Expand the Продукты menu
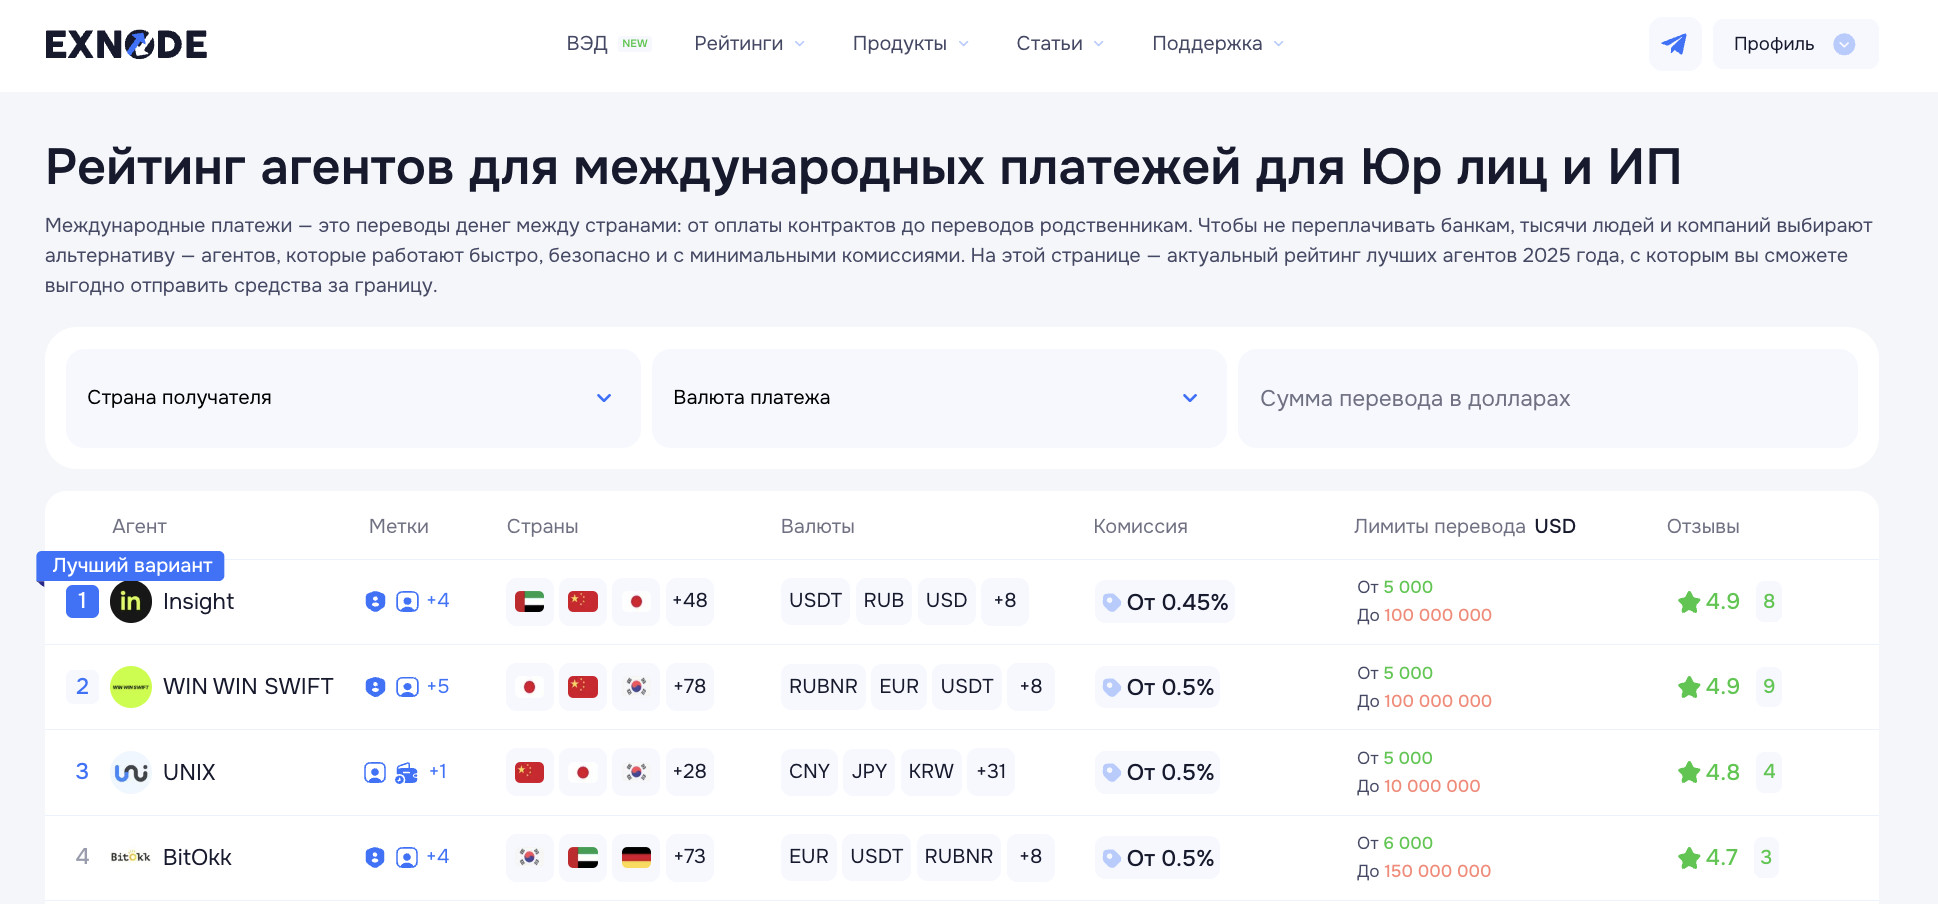This screenshot has height=904, width=1938. click(910, 44)
